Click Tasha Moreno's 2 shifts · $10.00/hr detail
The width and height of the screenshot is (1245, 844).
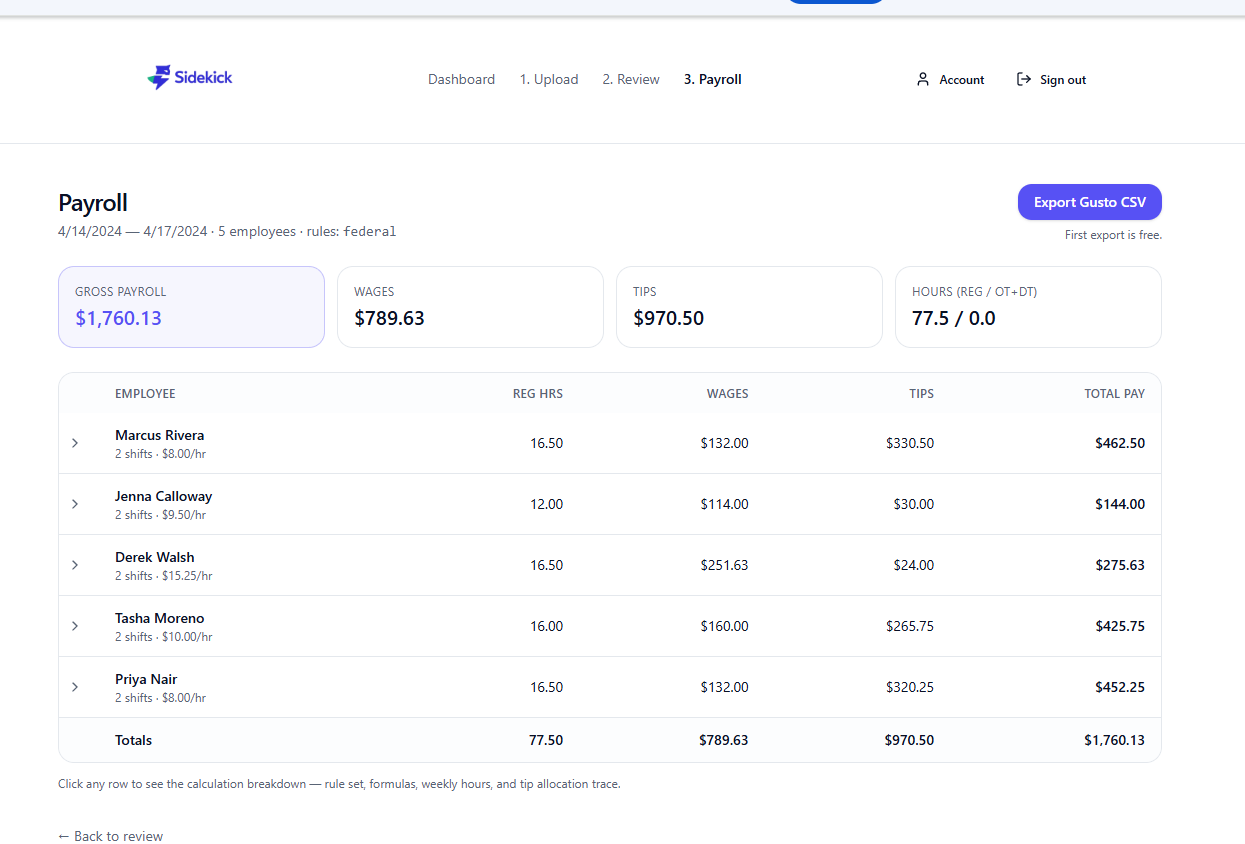point(164,637)
